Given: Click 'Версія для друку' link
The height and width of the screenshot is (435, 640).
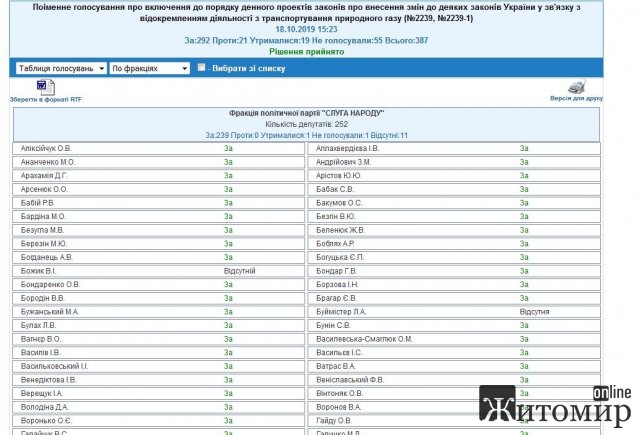Looking at the screenshot, I should 576,98.
